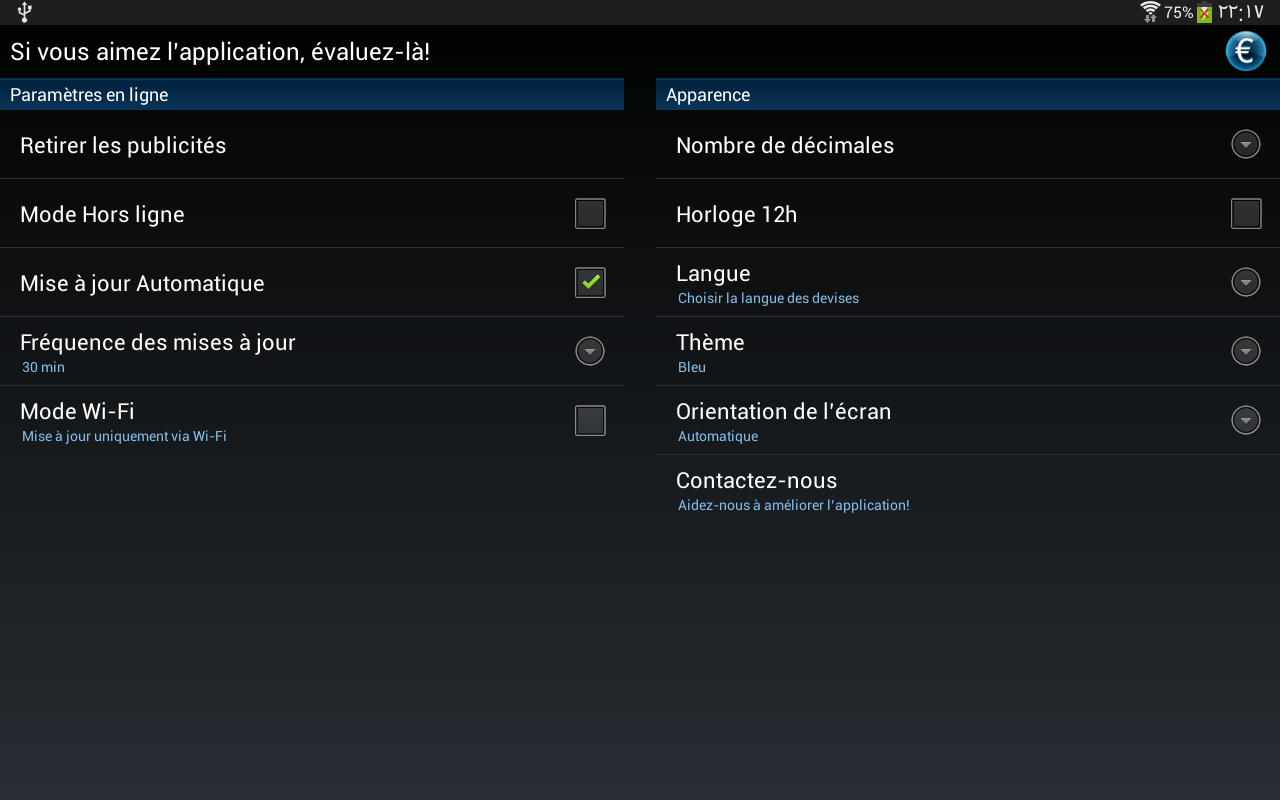Select the Retirer les publicités item

click(123, 145)
